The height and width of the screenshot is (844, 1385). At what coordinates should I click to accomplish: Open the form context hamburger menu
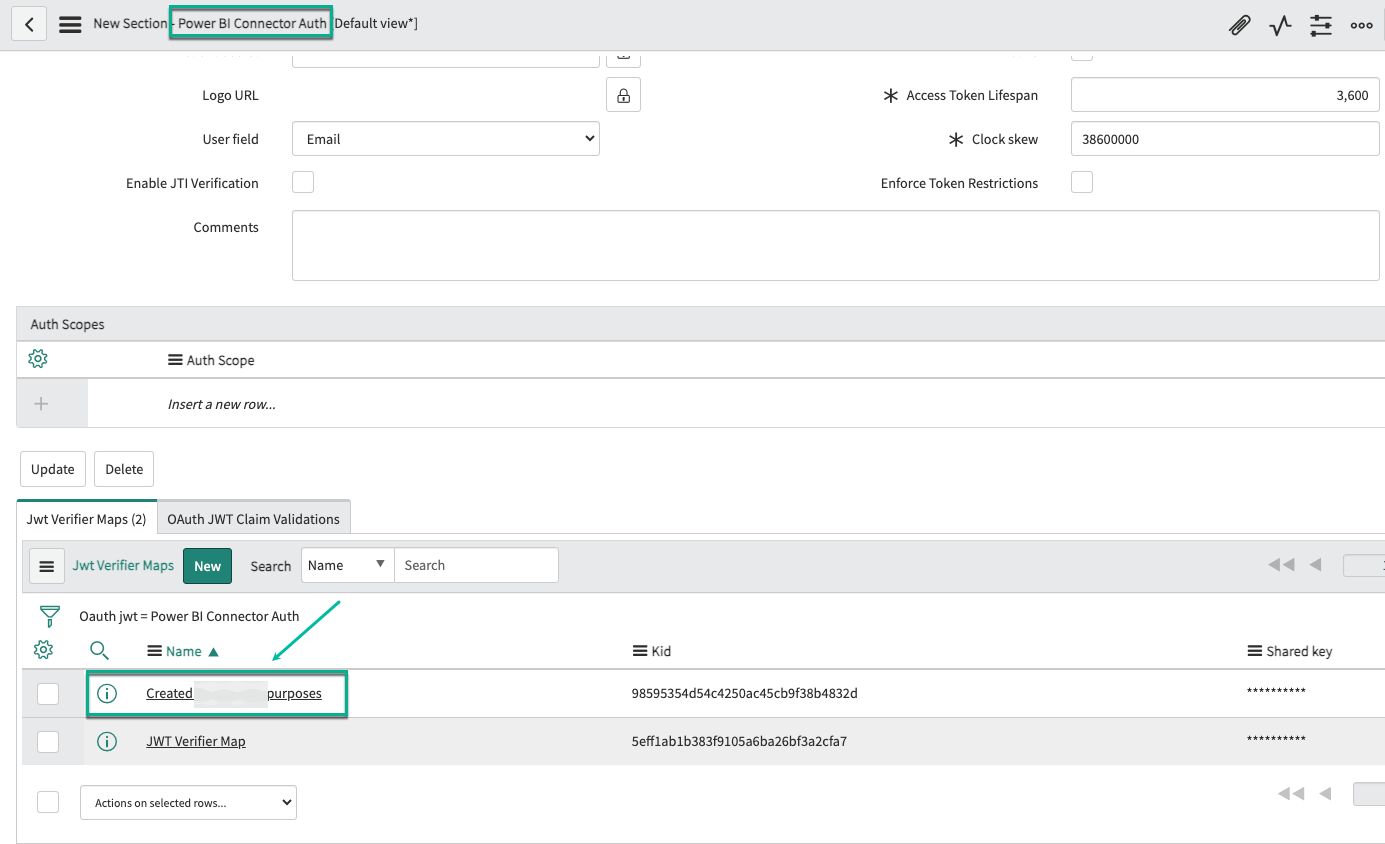click(x=70, y=24)
